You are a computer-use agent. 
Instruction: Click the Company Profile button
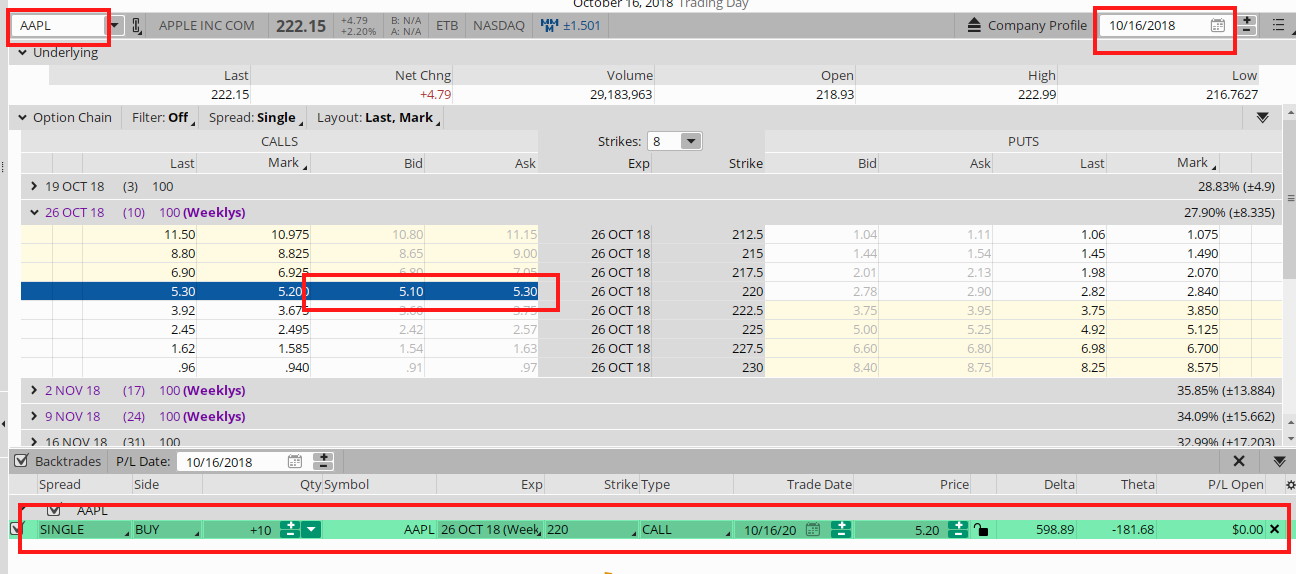click(1036, 26)
